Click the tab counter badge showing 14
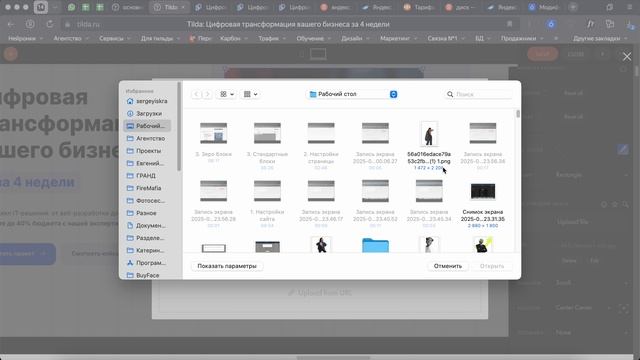 pos(41,7)
